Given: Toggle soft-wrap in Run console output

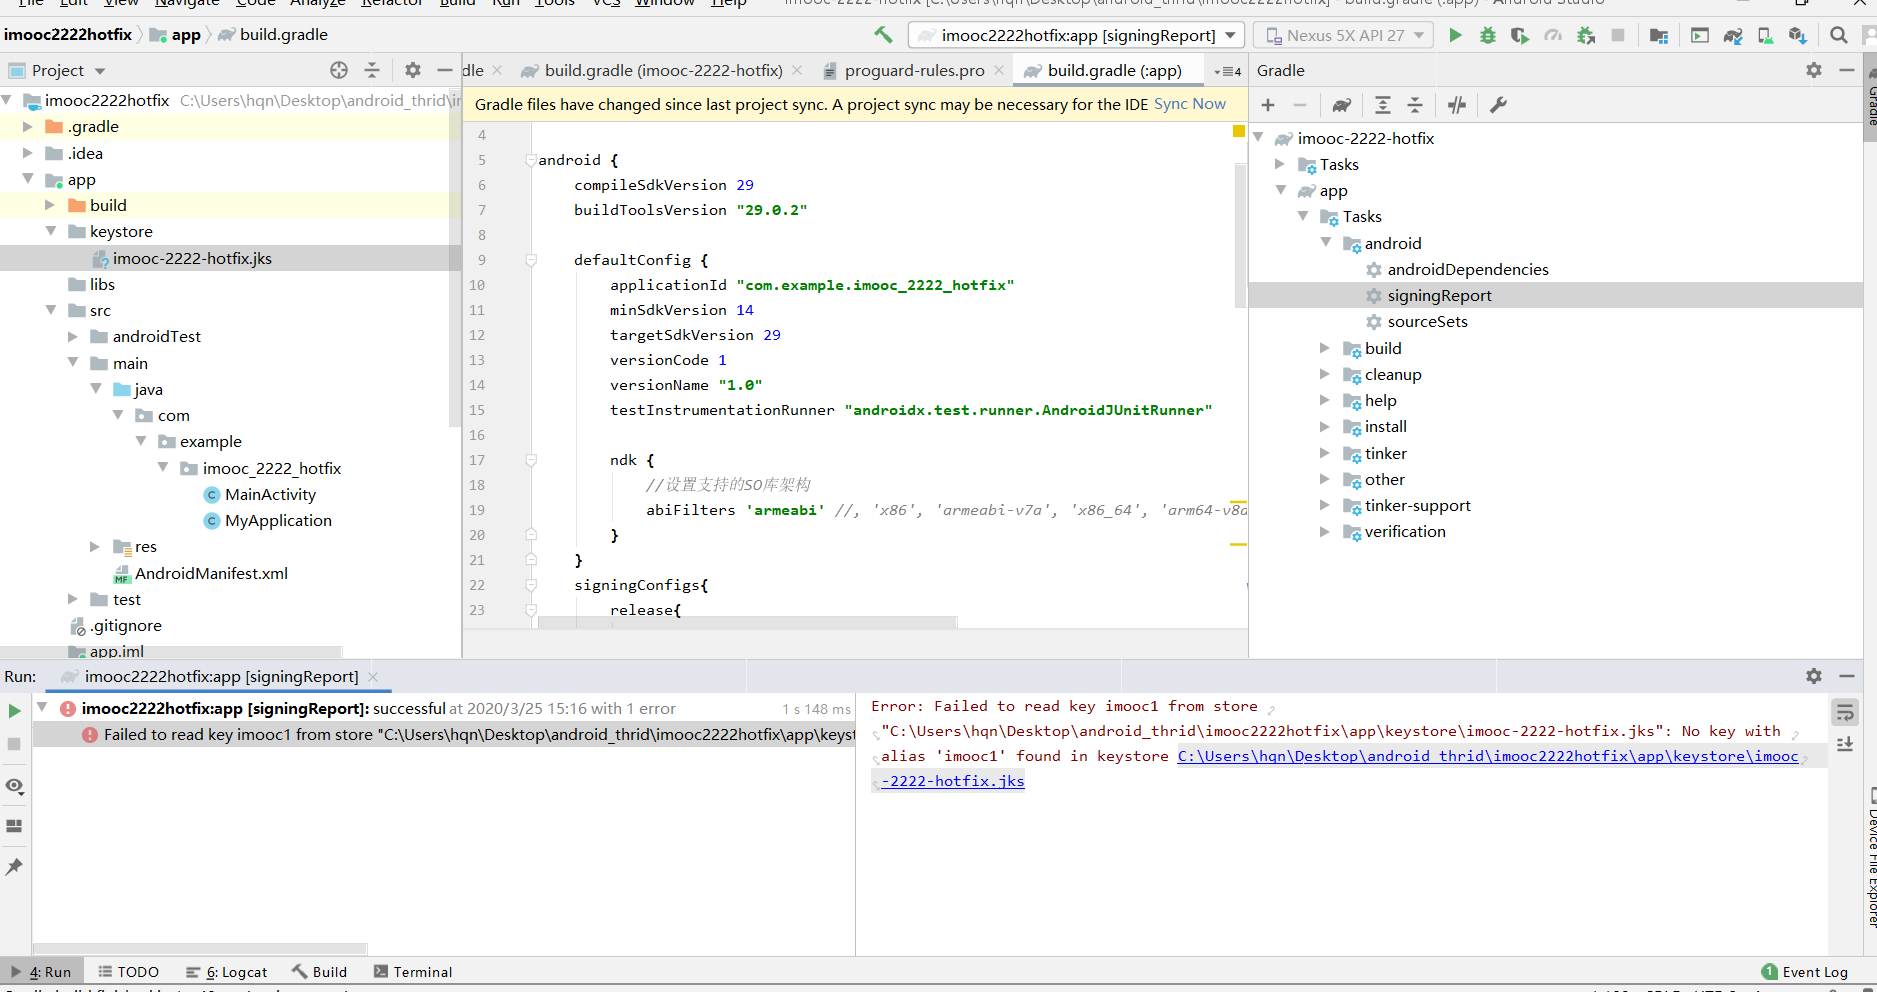Looking at the screenshot, I should click(1845, 712).
